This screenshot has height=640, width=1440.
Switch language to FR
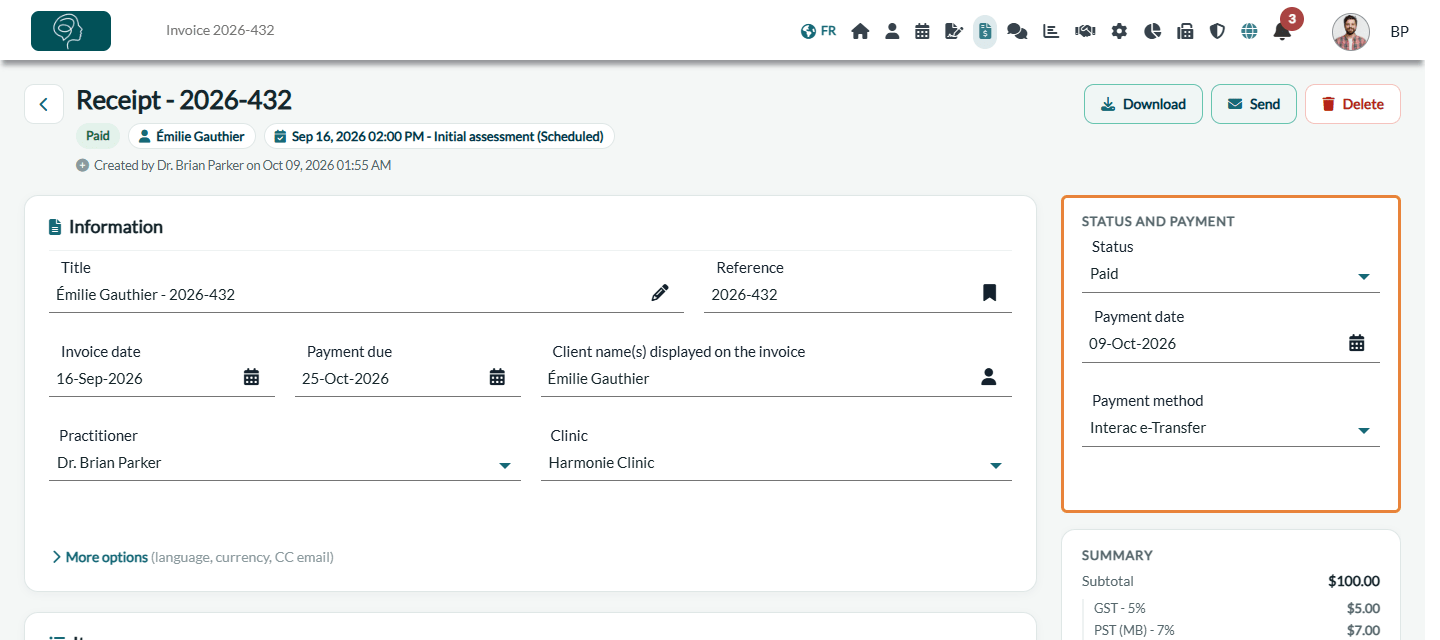tap(818, 31)
